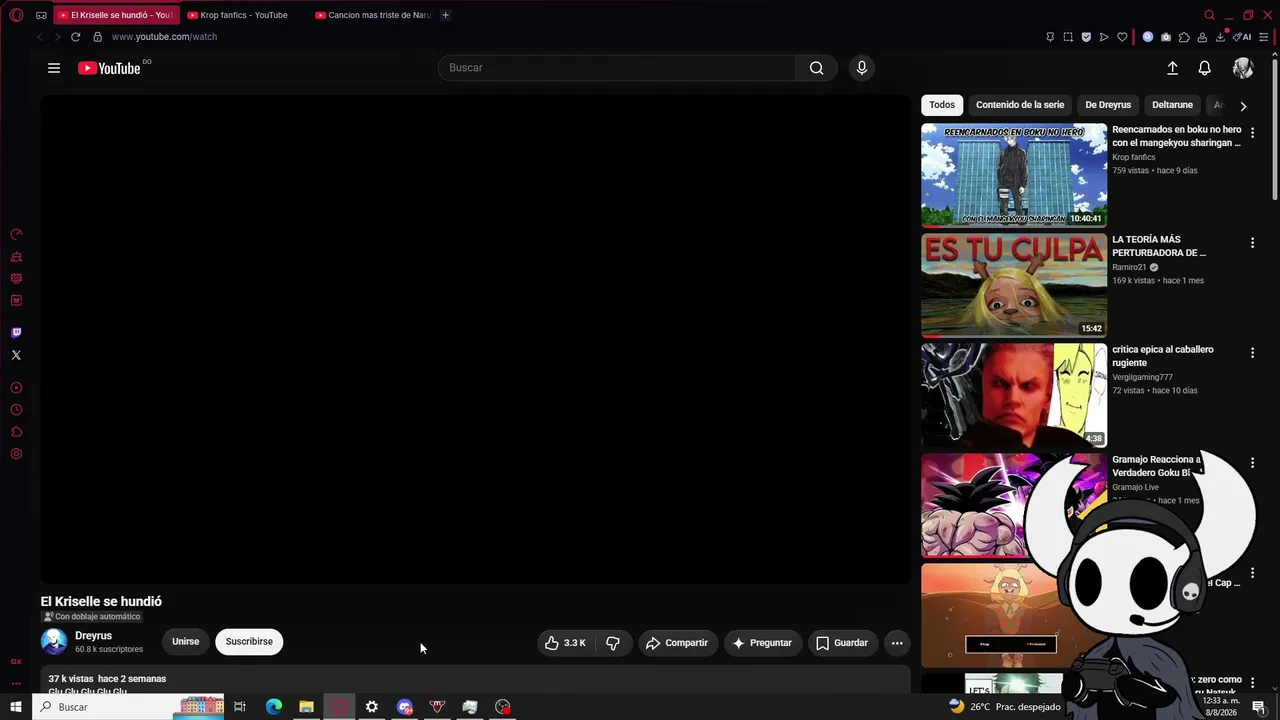1280x720 pixels.
Task: Click the Preguntar ask button
Action: tap(762, 643)
